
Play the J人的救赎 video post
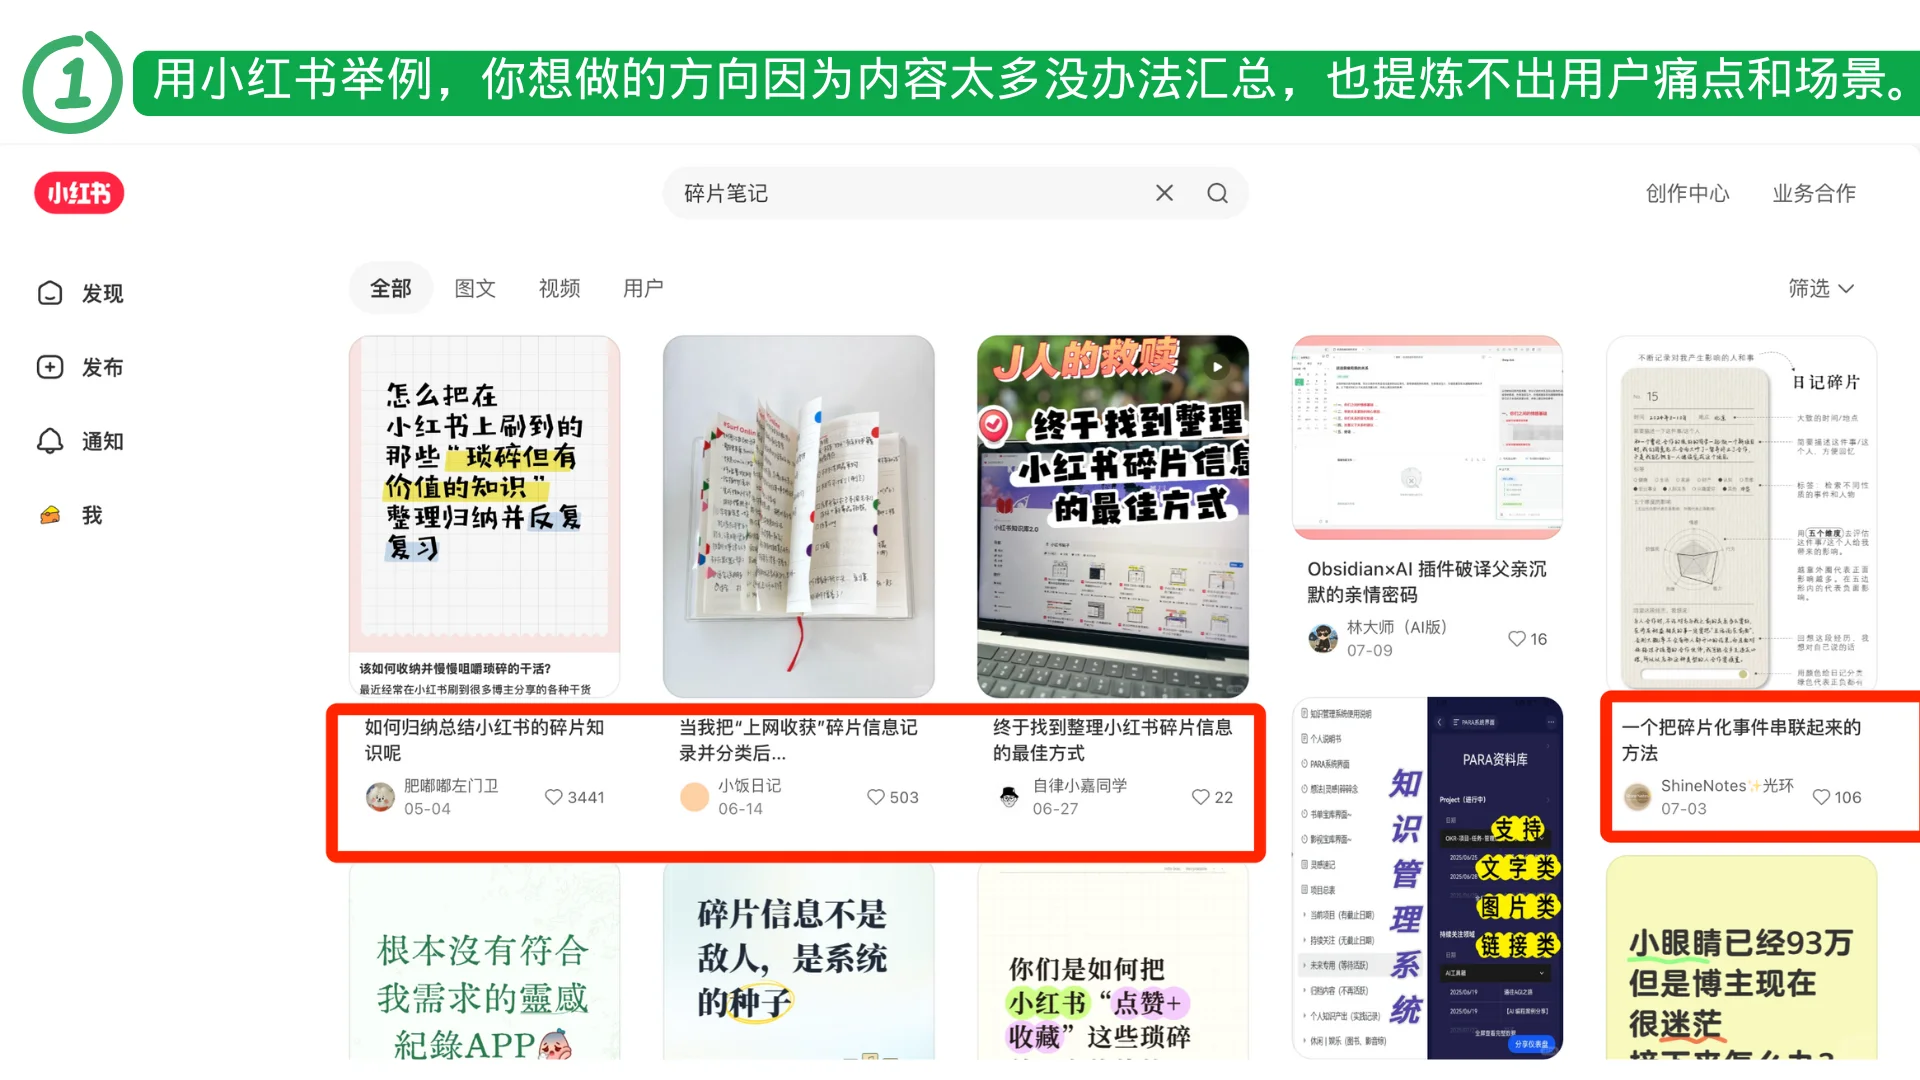click(1217, 366)
